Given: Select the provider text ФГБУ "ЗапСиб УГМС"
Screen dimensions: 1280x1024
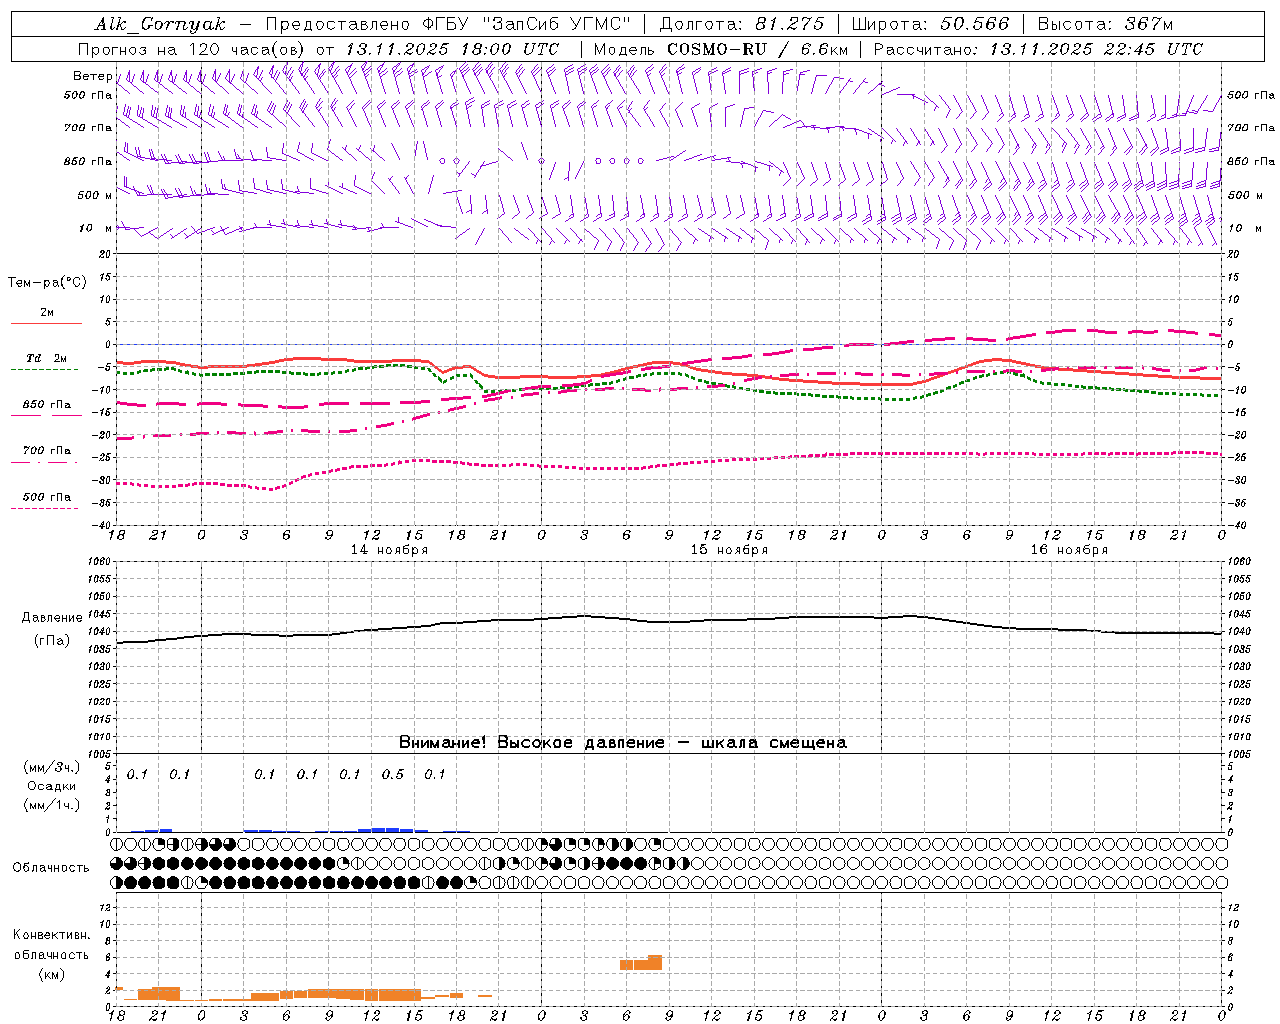Looking at the screenshot, I should tap(527, 24).
